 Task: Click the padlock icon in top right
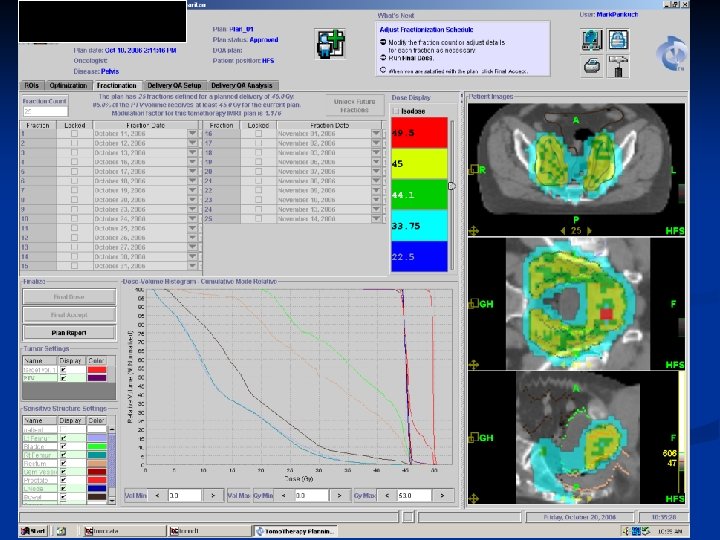tap(618, 40)
